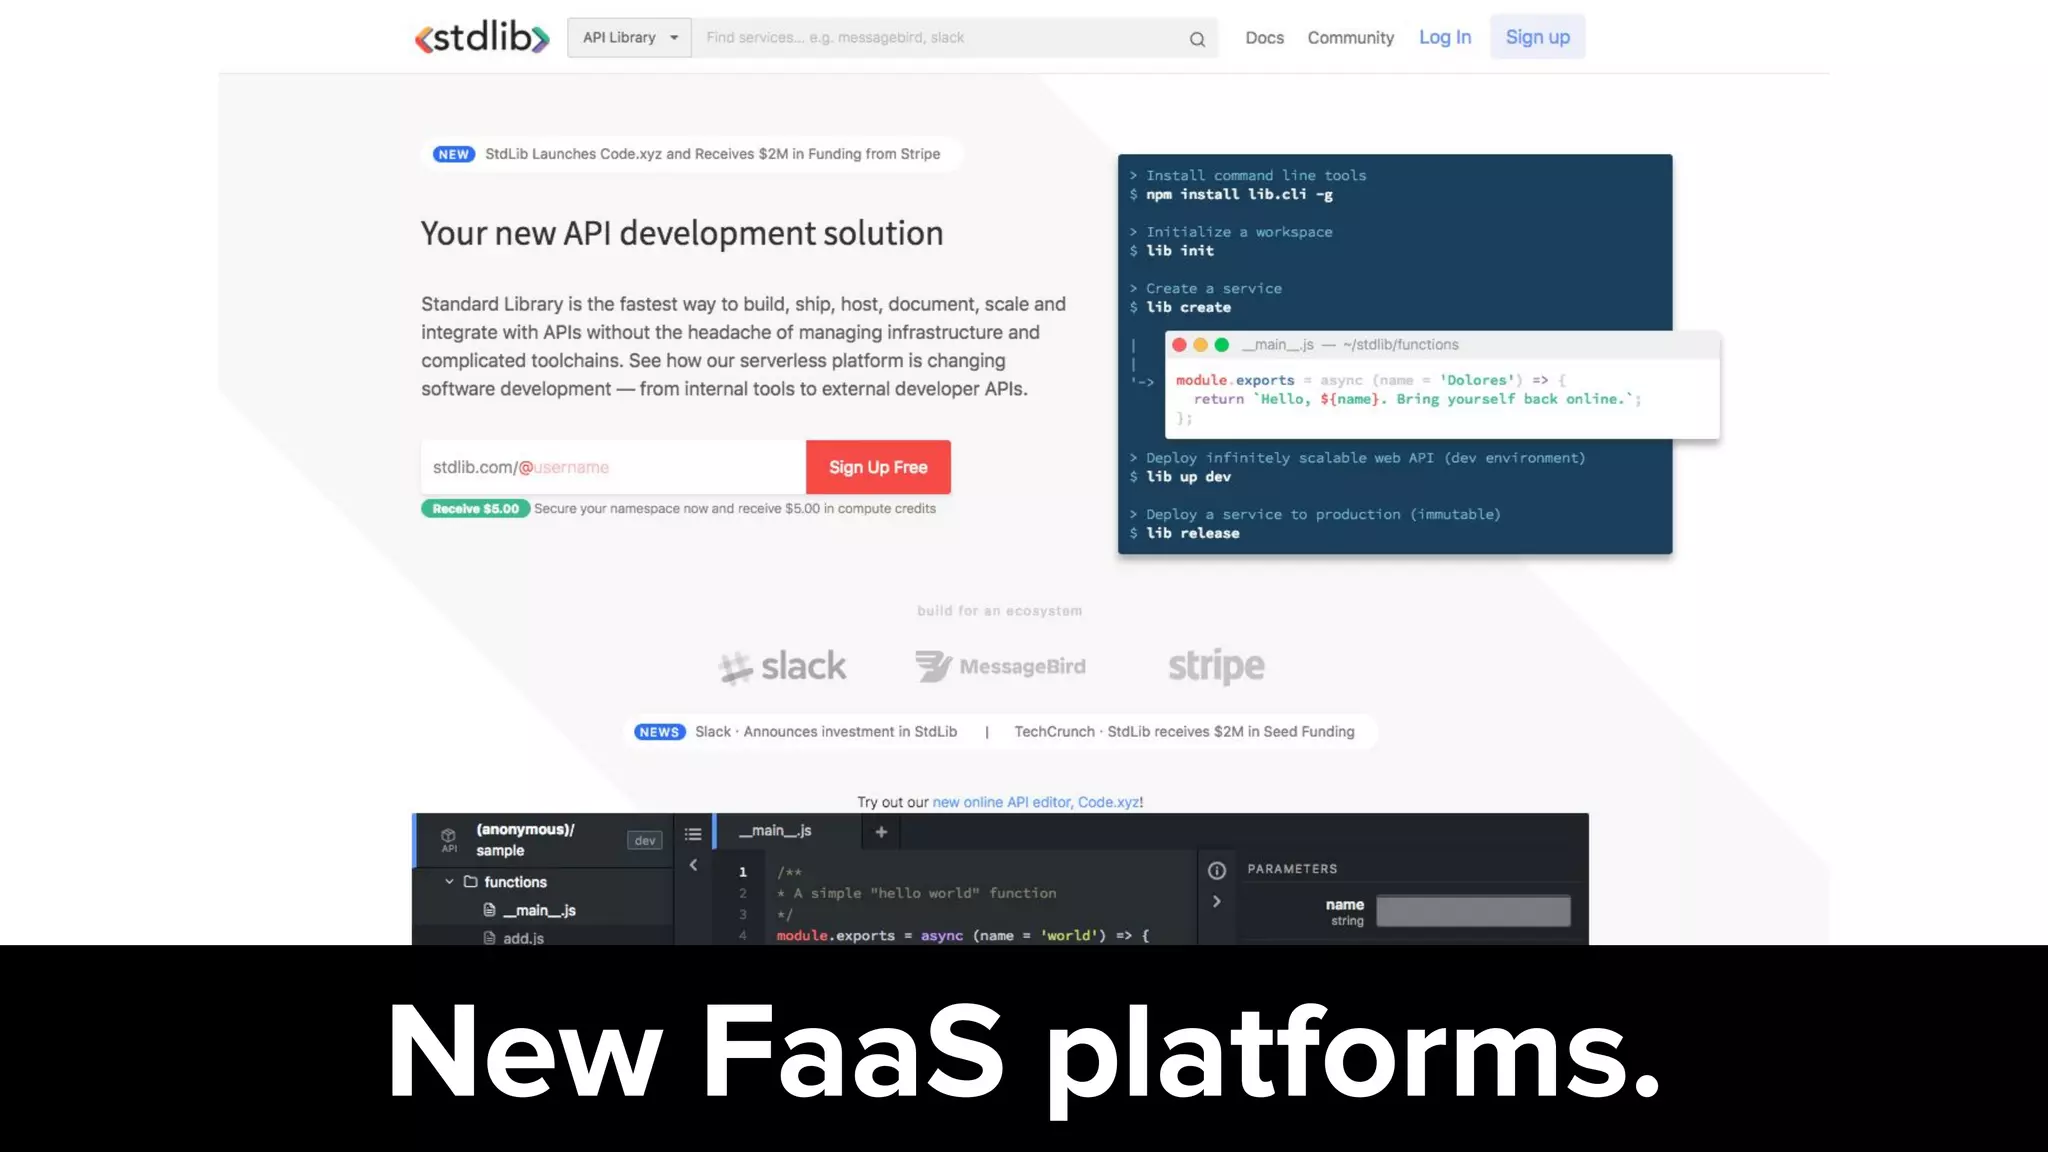The width and height of the screenshot is (2048, 1152).
Task: Click the stdlib.com/@username input field
Action: (613, 467)
